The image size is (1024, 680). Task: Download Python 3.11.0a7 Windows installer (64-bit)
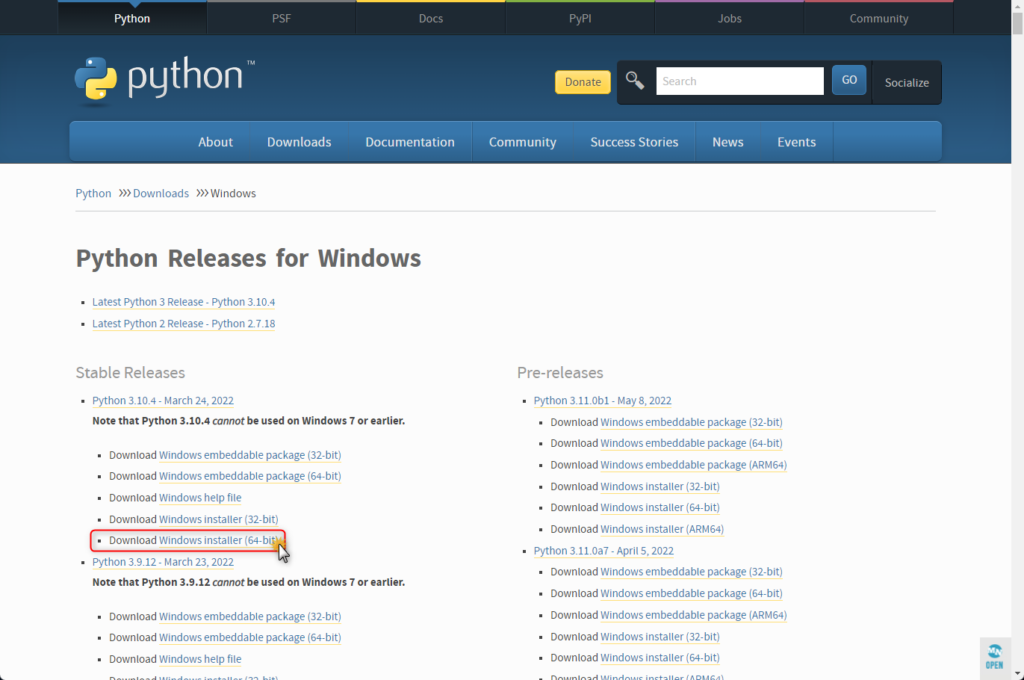coord(660,657)
